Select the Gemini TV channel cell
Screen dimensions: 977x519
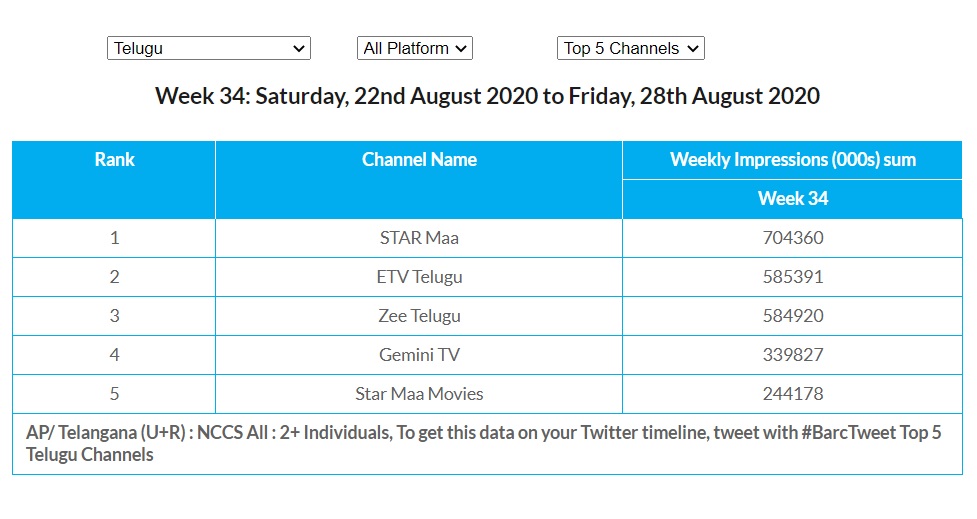419,355
